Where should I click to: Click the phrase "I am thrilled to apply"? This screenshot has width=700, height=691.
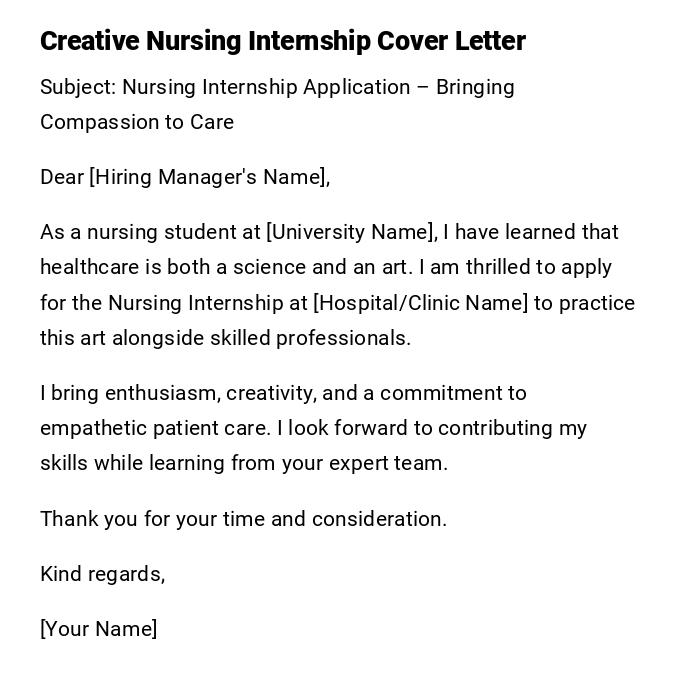(514, 267)
